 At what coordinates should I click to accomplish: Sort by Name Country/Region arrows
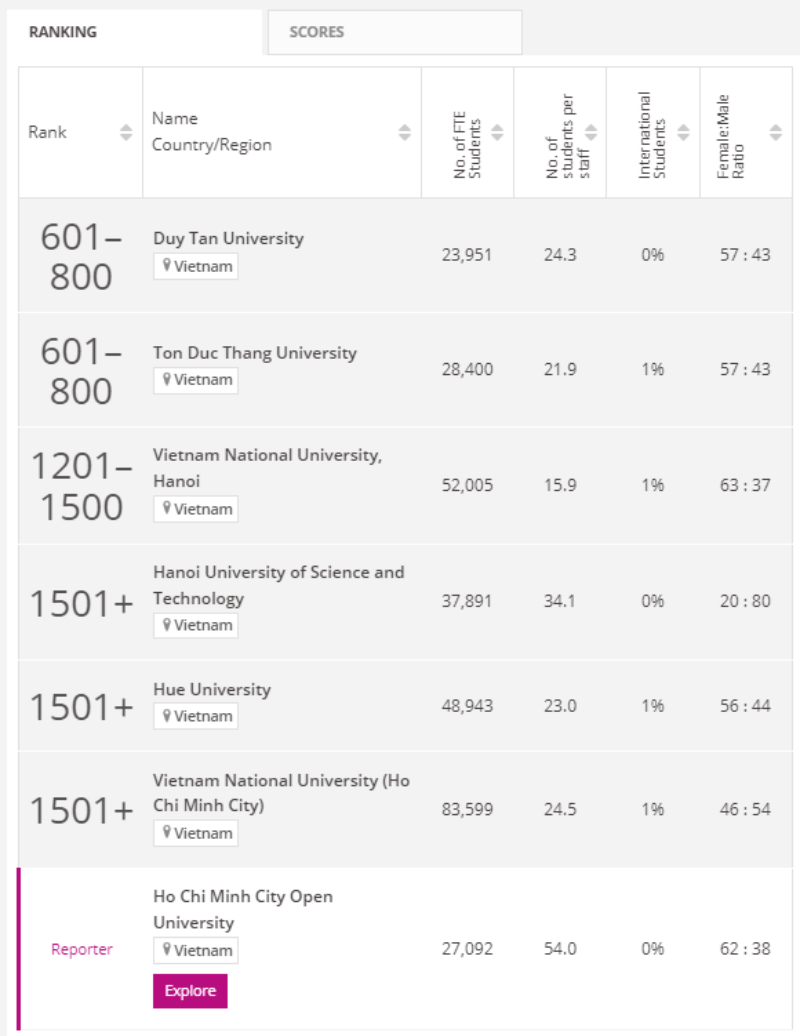point(404,132)
